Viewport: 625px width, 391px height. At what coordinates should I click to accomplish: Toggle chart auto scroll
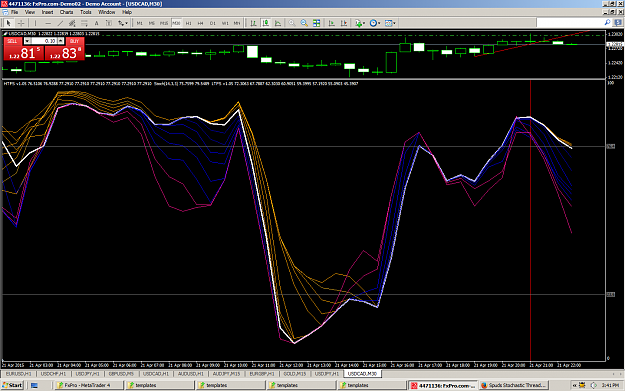coord(331,23)
